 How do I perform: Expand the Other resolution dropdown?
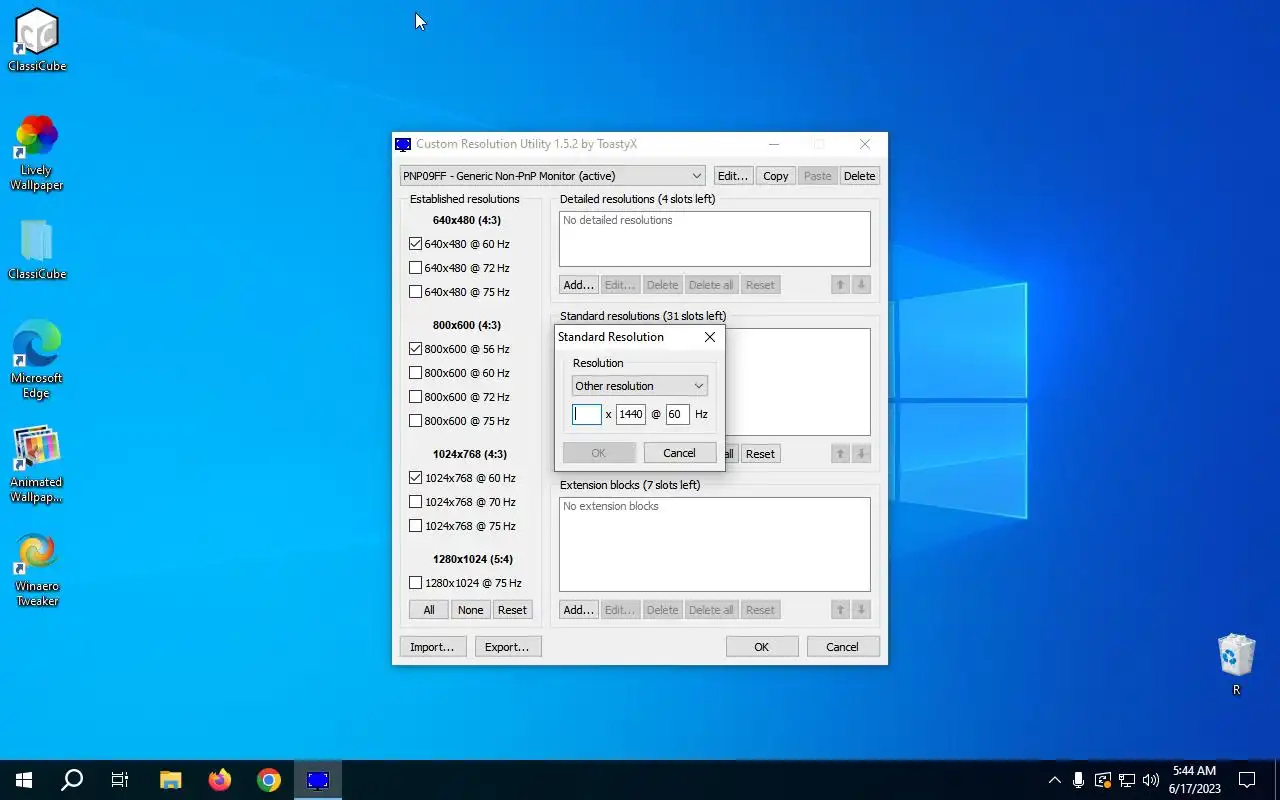coord(639,386)
